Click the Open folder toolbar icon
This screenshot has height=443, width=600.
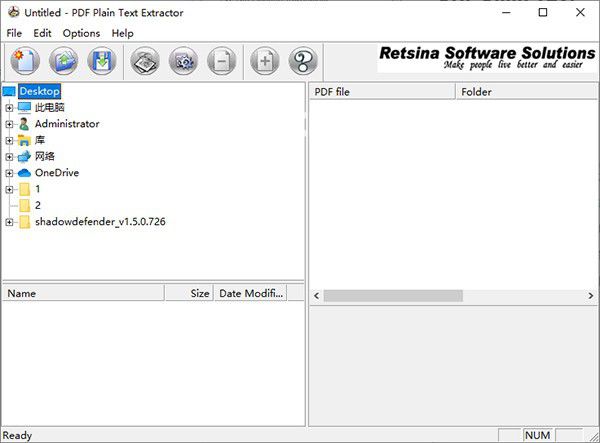(x=64, y=61)
